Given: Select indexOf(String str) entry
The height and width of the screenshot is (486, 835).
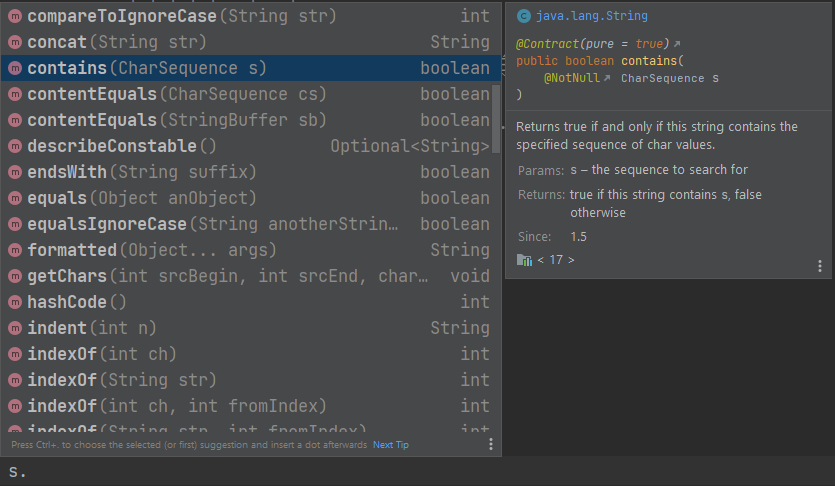Looking at the screenshot, I should pyautogui.click(x=250, y=381).
